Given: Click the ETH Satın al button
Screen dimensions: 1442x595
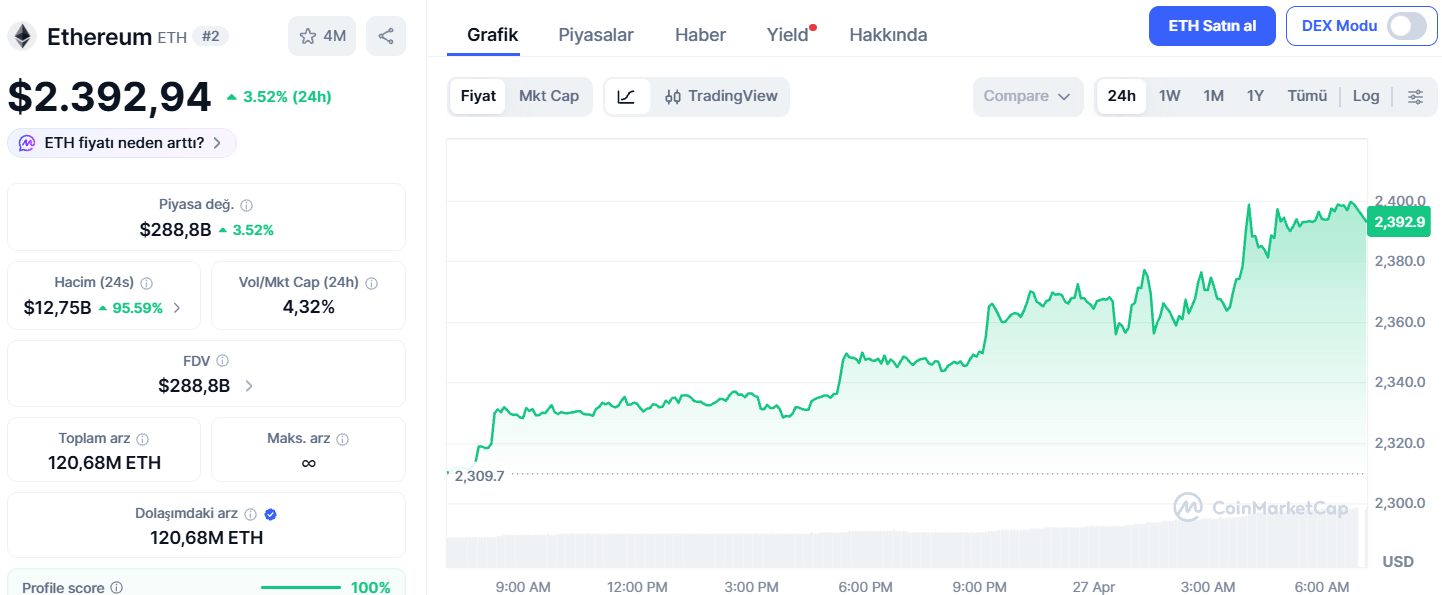Looking at the screenshot, I should [x=1212, y=26].
